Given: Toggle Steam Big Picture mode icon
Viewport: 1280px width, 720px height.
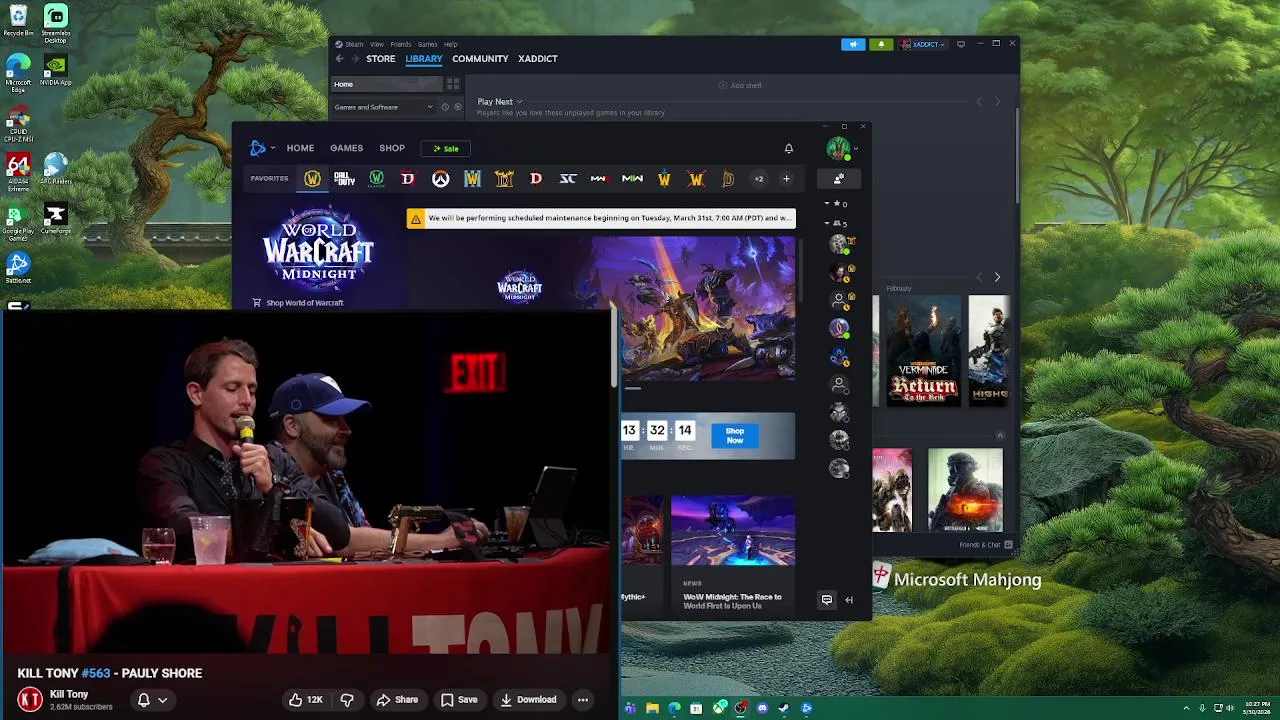Looking at the screenshot, I should 961,44.
